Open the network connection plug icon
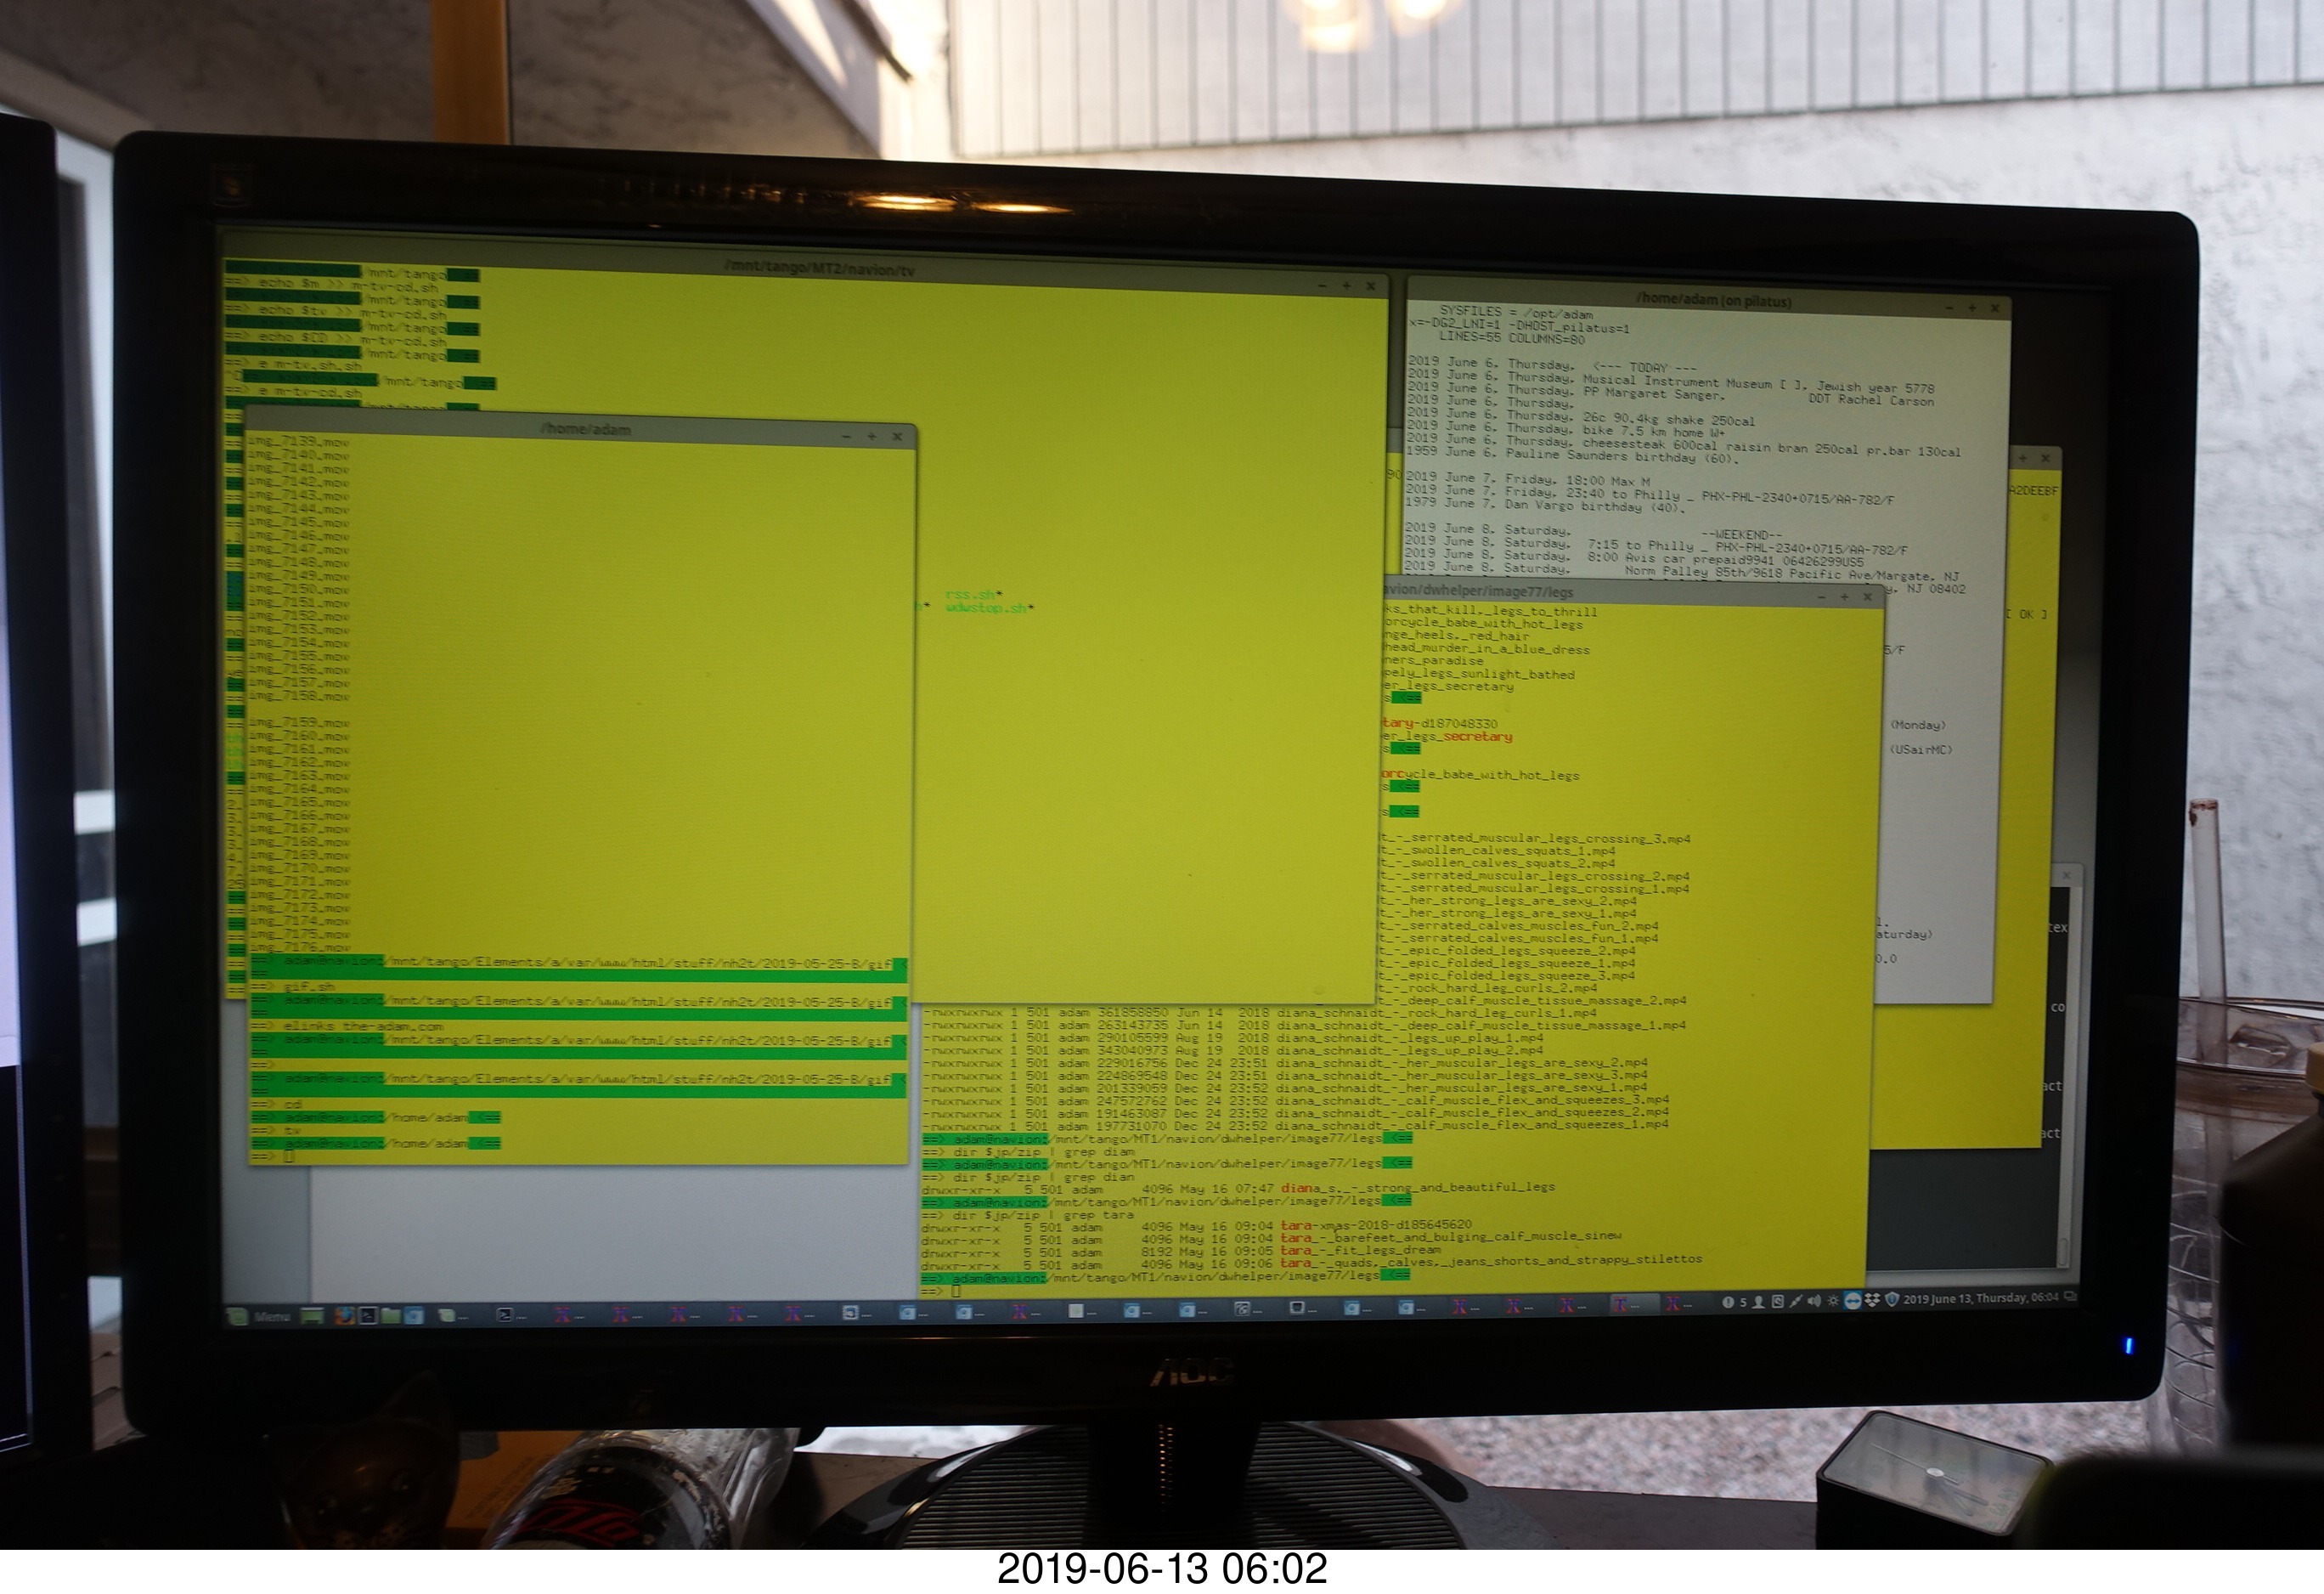2324x1594 pixels. [1796, 1302]
